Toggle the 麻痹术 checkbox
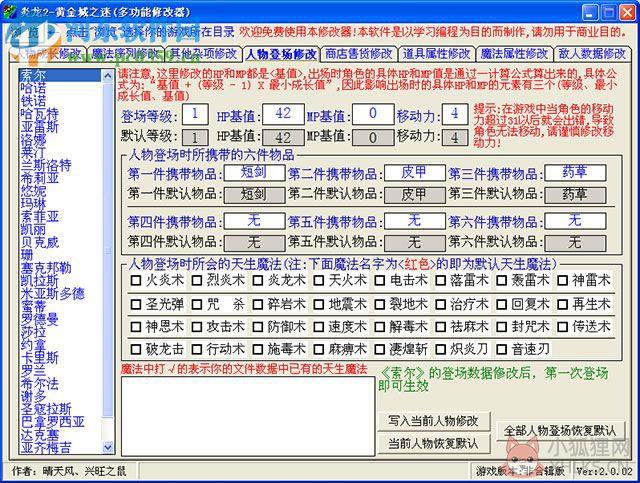Image resolution: width=640 pixels, height=483 pixels. (x=319, y=349)
